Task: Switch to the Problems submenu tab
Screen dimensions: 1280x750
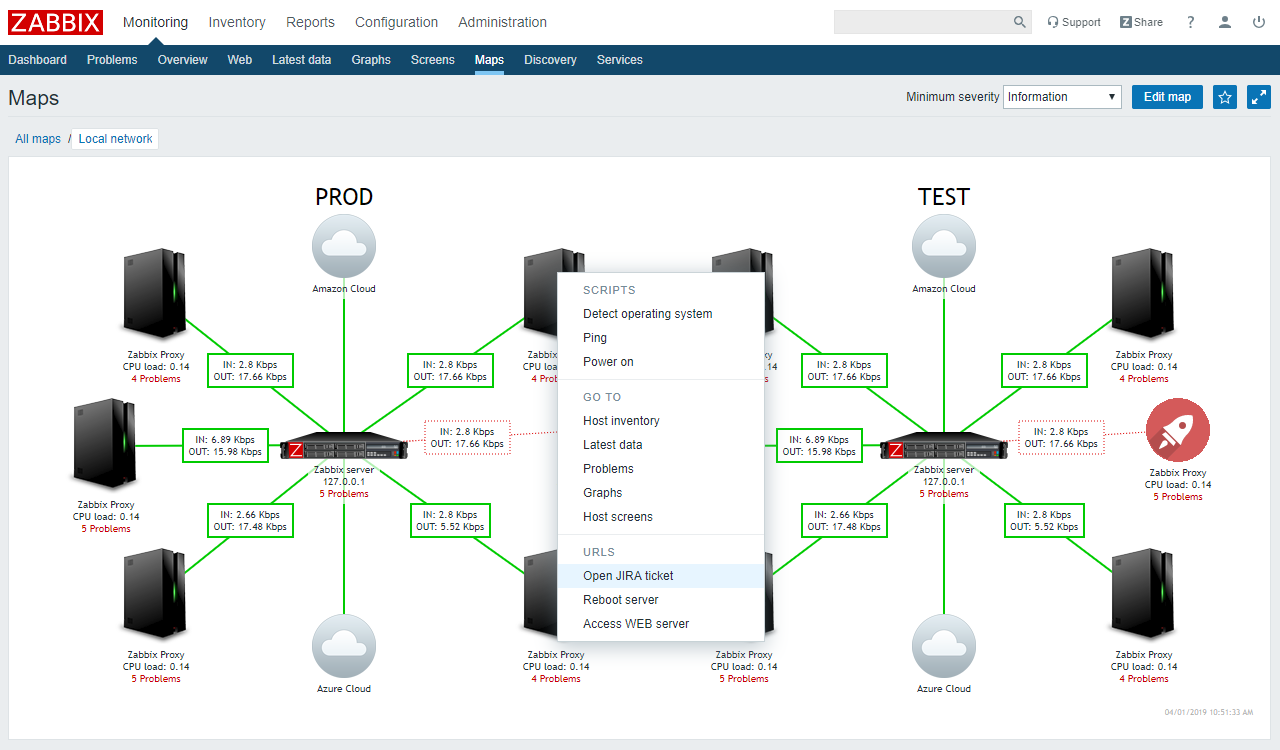Action: 112,60
